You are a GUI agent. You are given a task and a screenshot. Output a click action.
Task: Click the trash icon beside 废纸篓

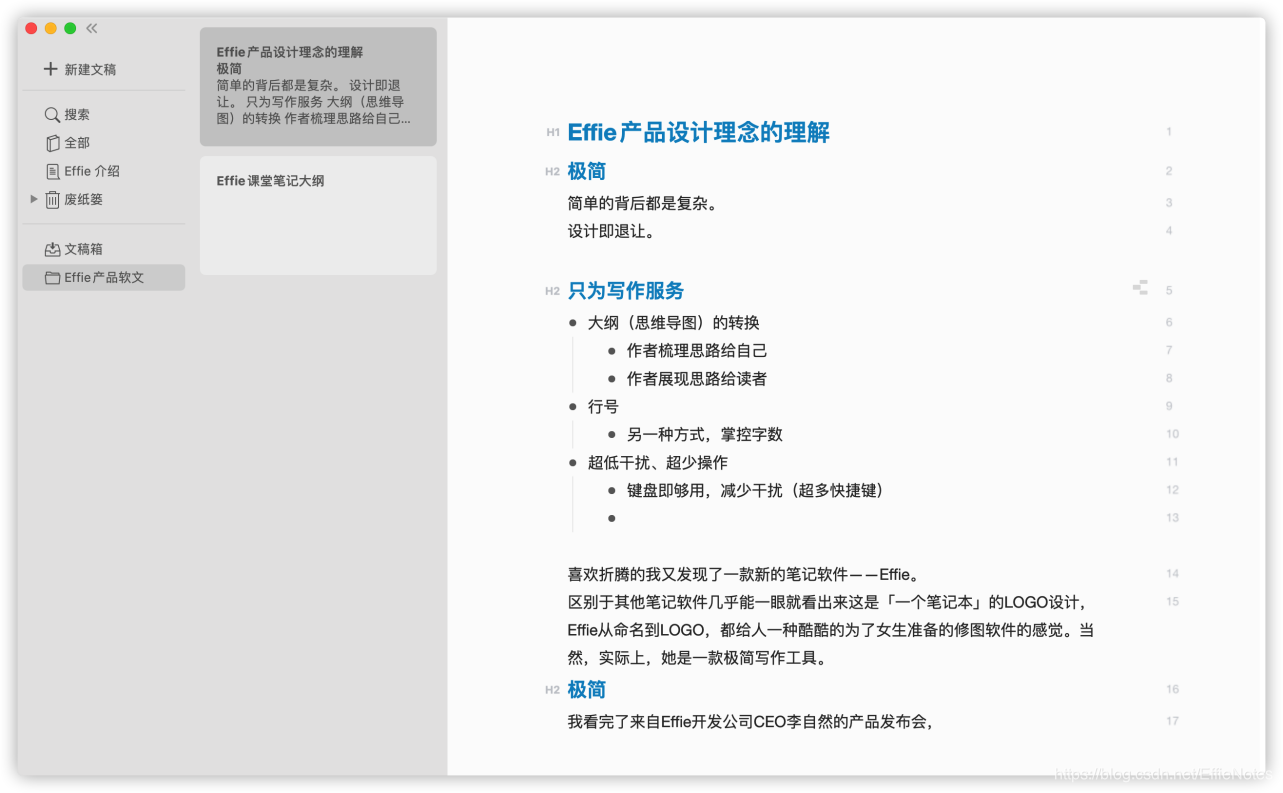(53, 199)
